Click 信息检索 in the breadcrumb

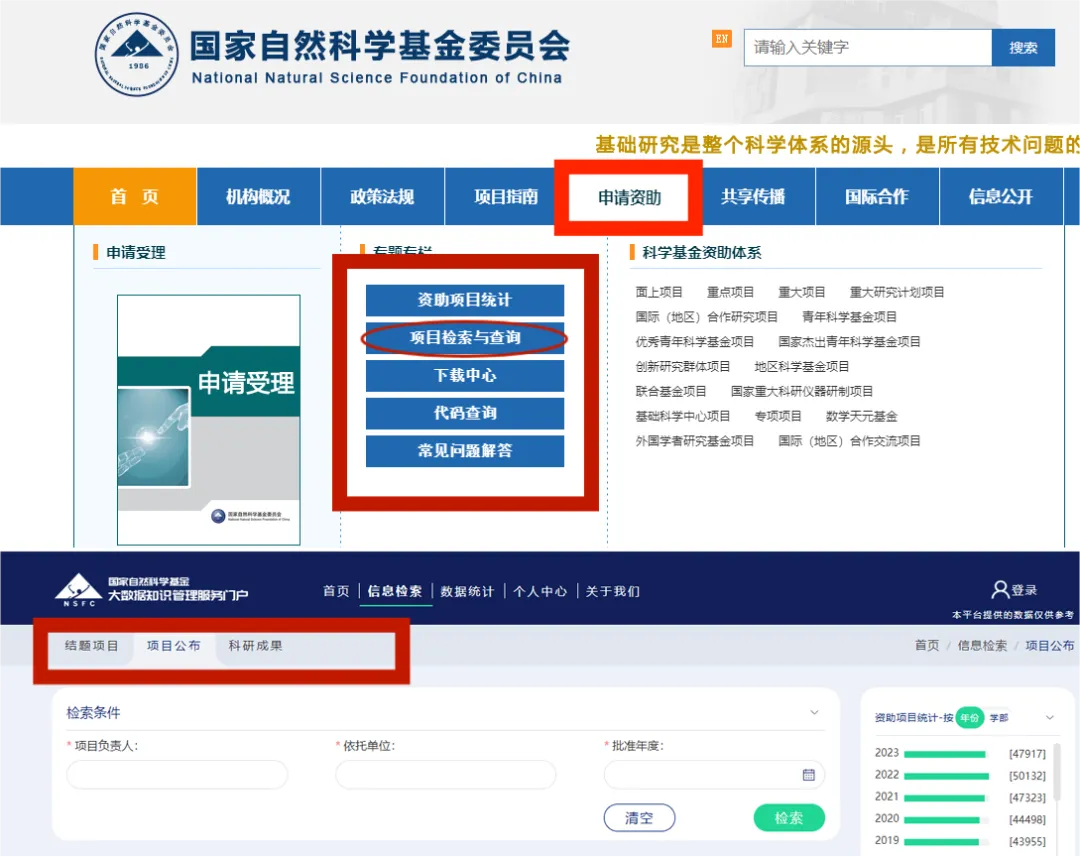(x=982, y=646)
